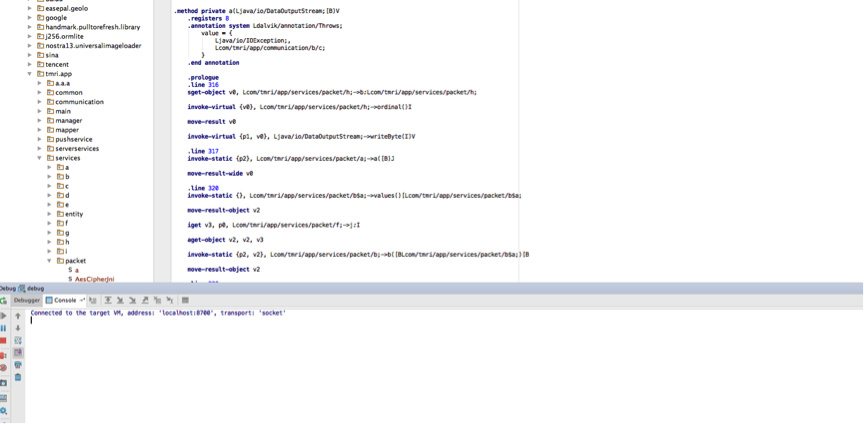864x424 pixels.
Task: Click the '.line 320' text in editor
Action: click(203, 188)
